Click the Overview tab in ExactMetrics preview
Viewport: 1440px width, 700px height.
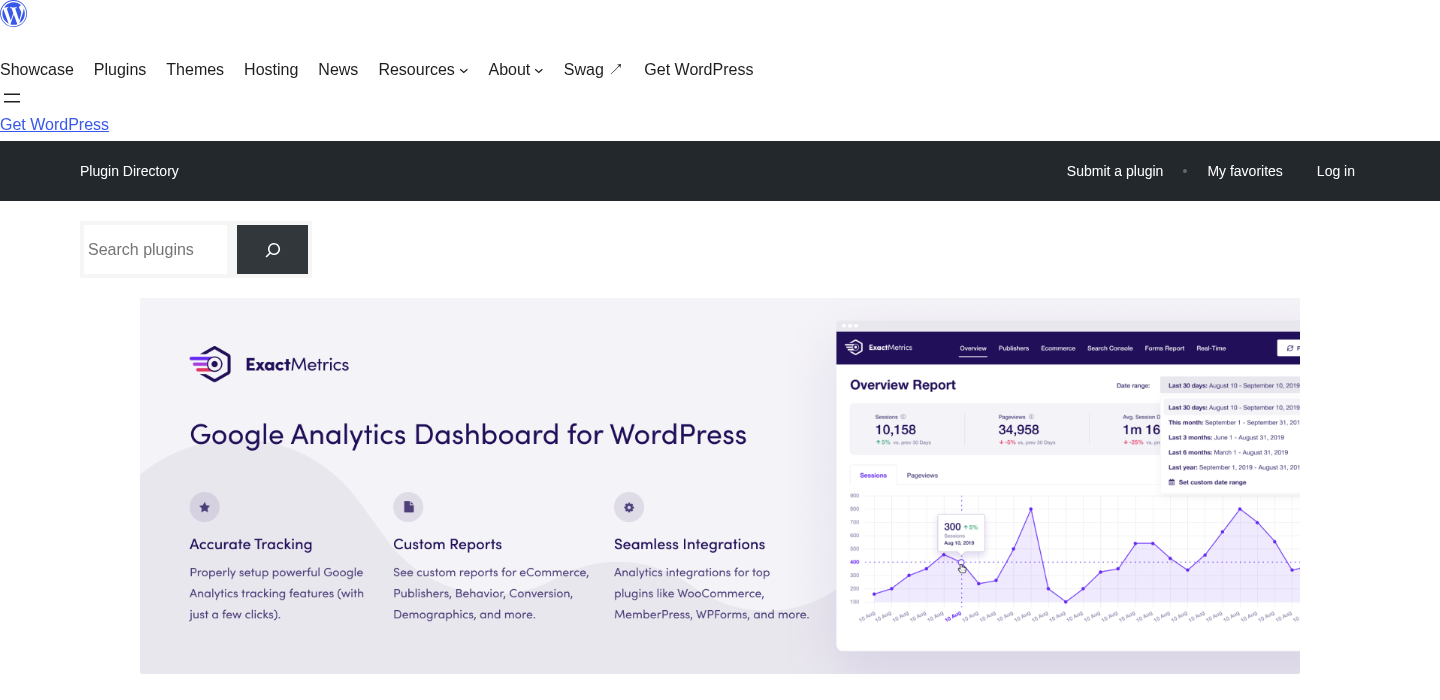point(973,348)
